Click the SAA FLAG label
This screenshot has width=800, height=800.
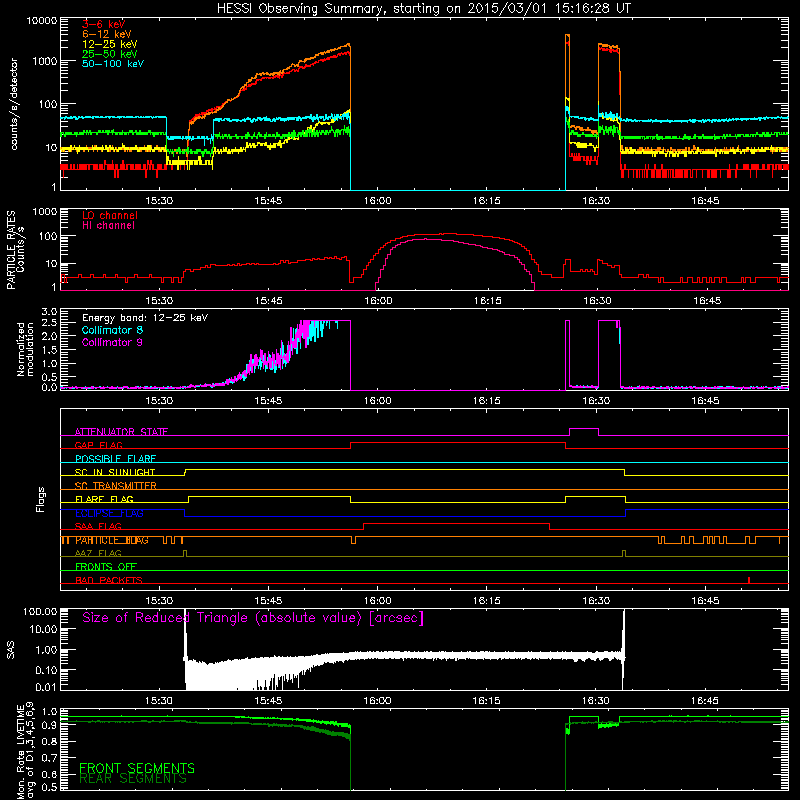pyautogui.click(x=98, y=526)
